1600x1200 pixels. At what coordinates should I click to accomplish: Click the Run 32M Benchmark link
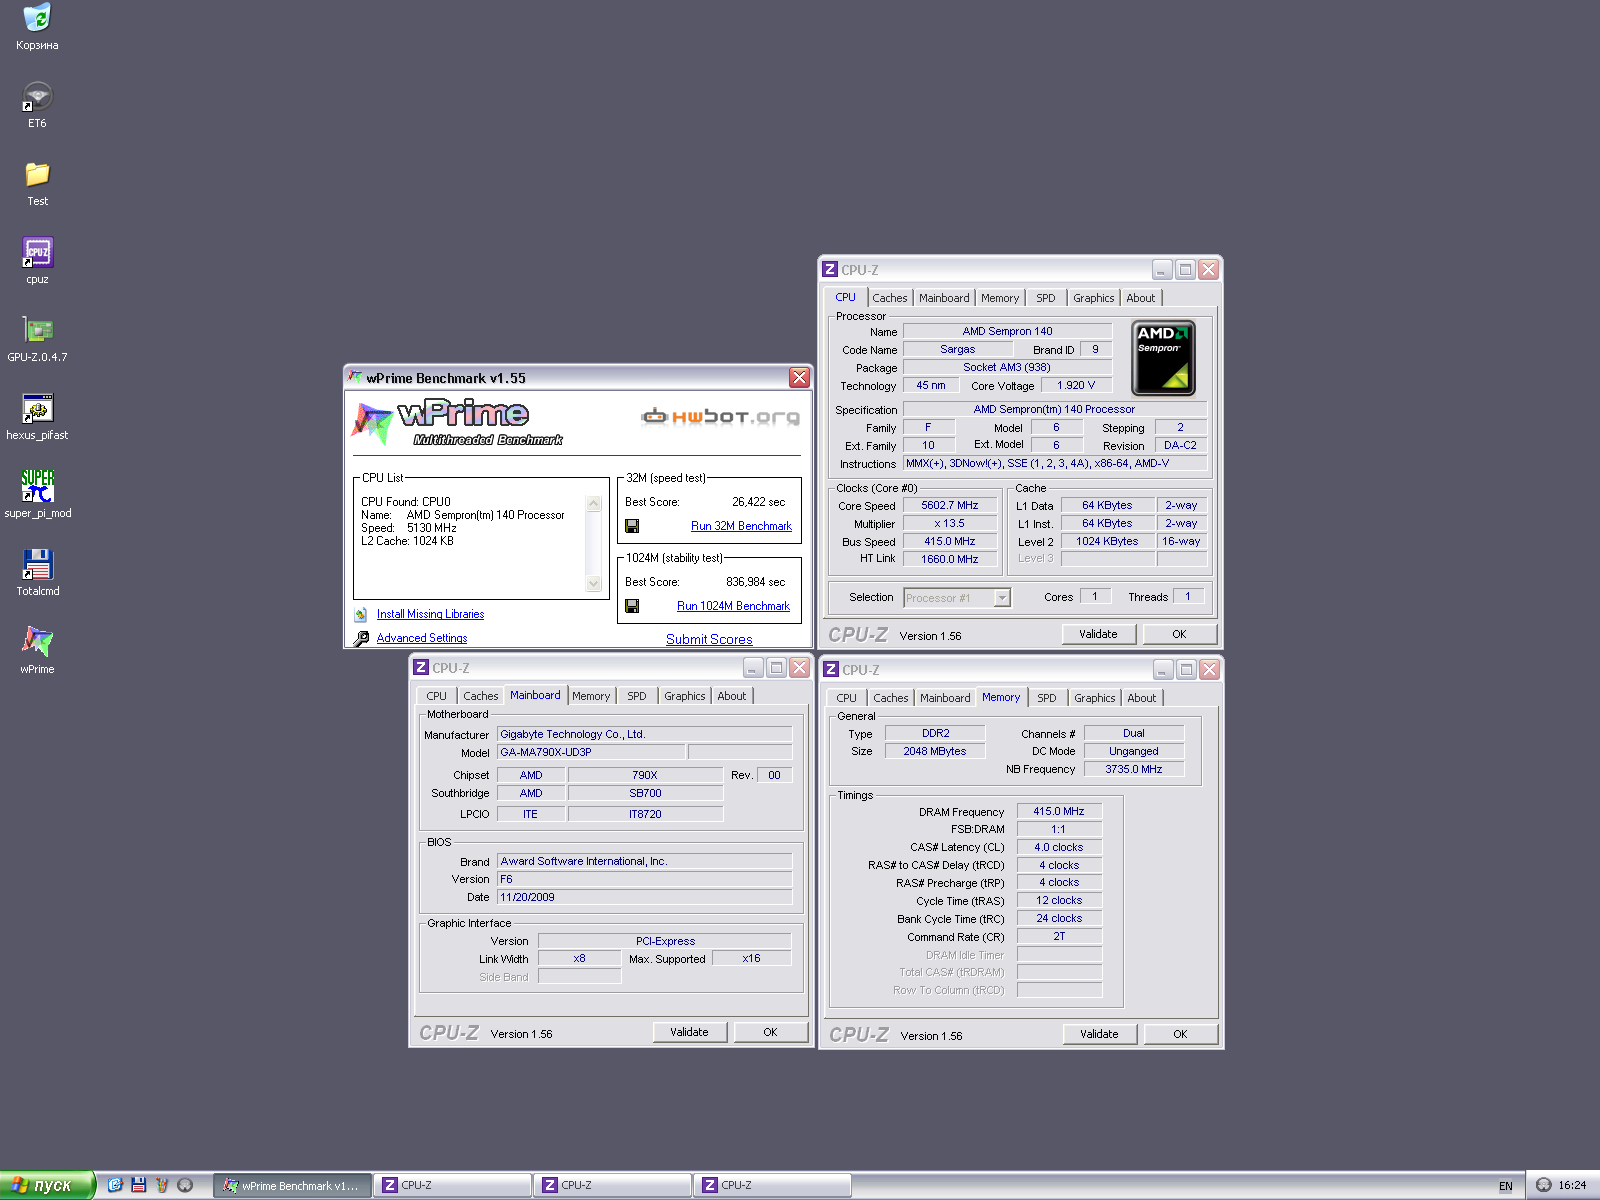(x=741, y=526)
